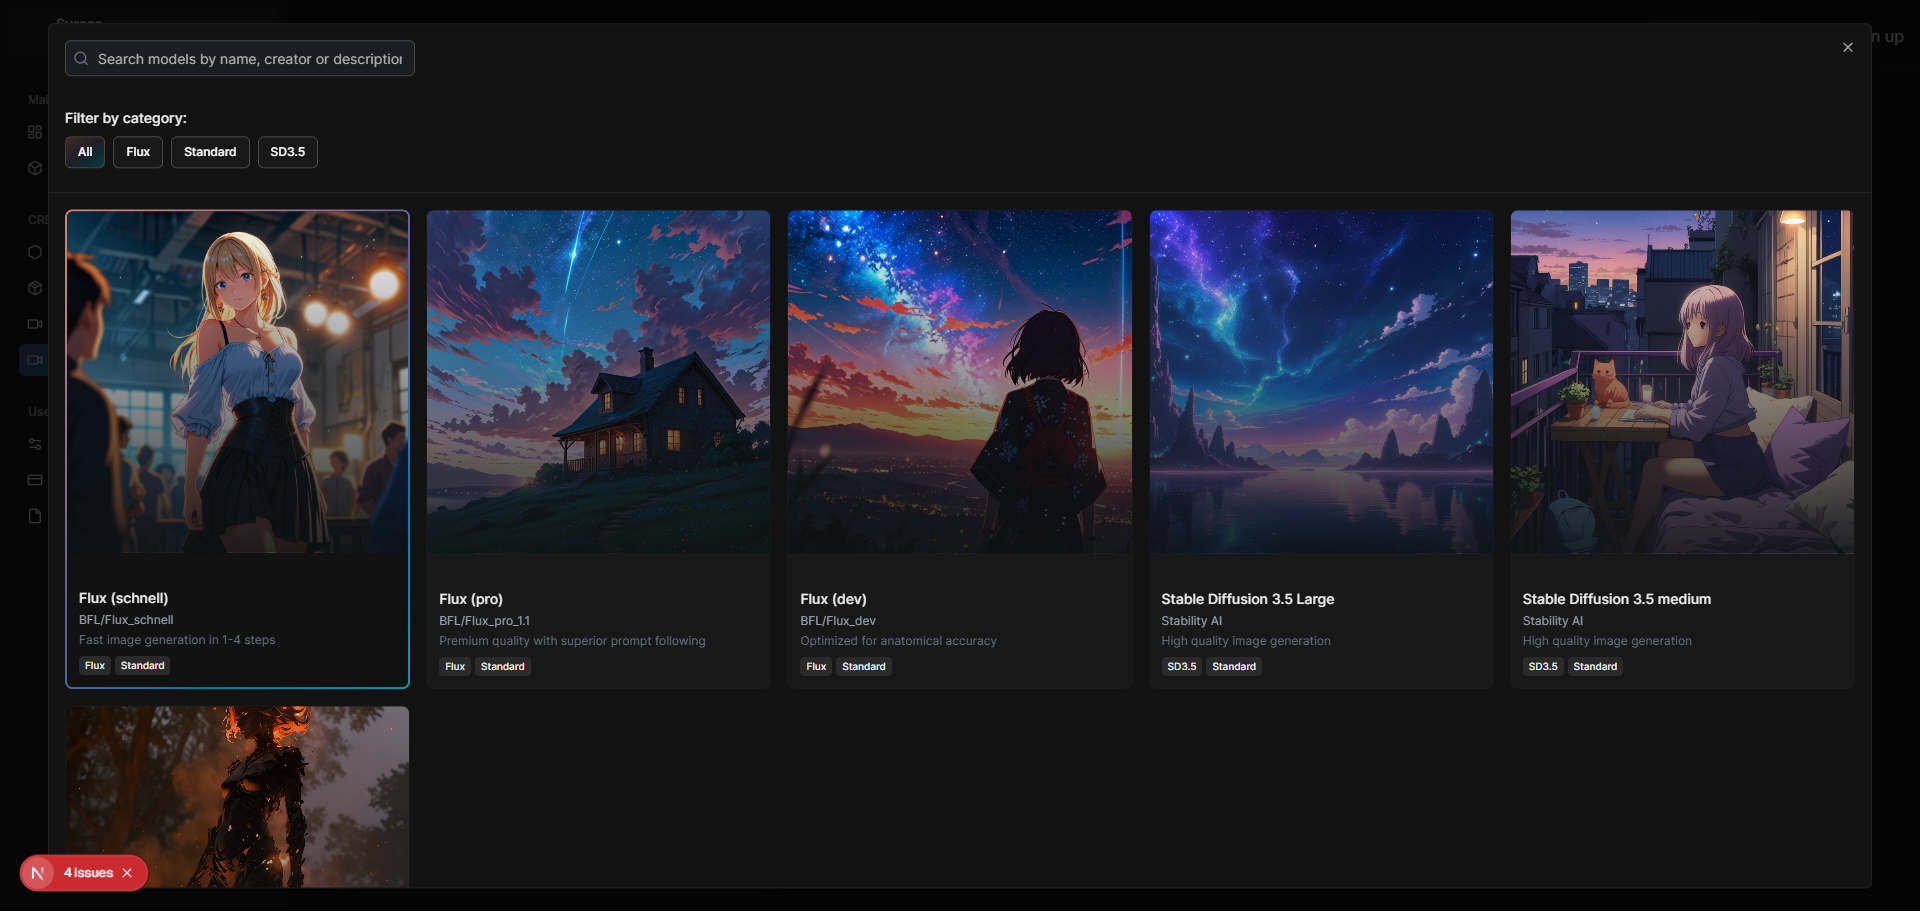Select the fiery figure model thumbnail
The image size is (1920, 912).
(237, 797)
